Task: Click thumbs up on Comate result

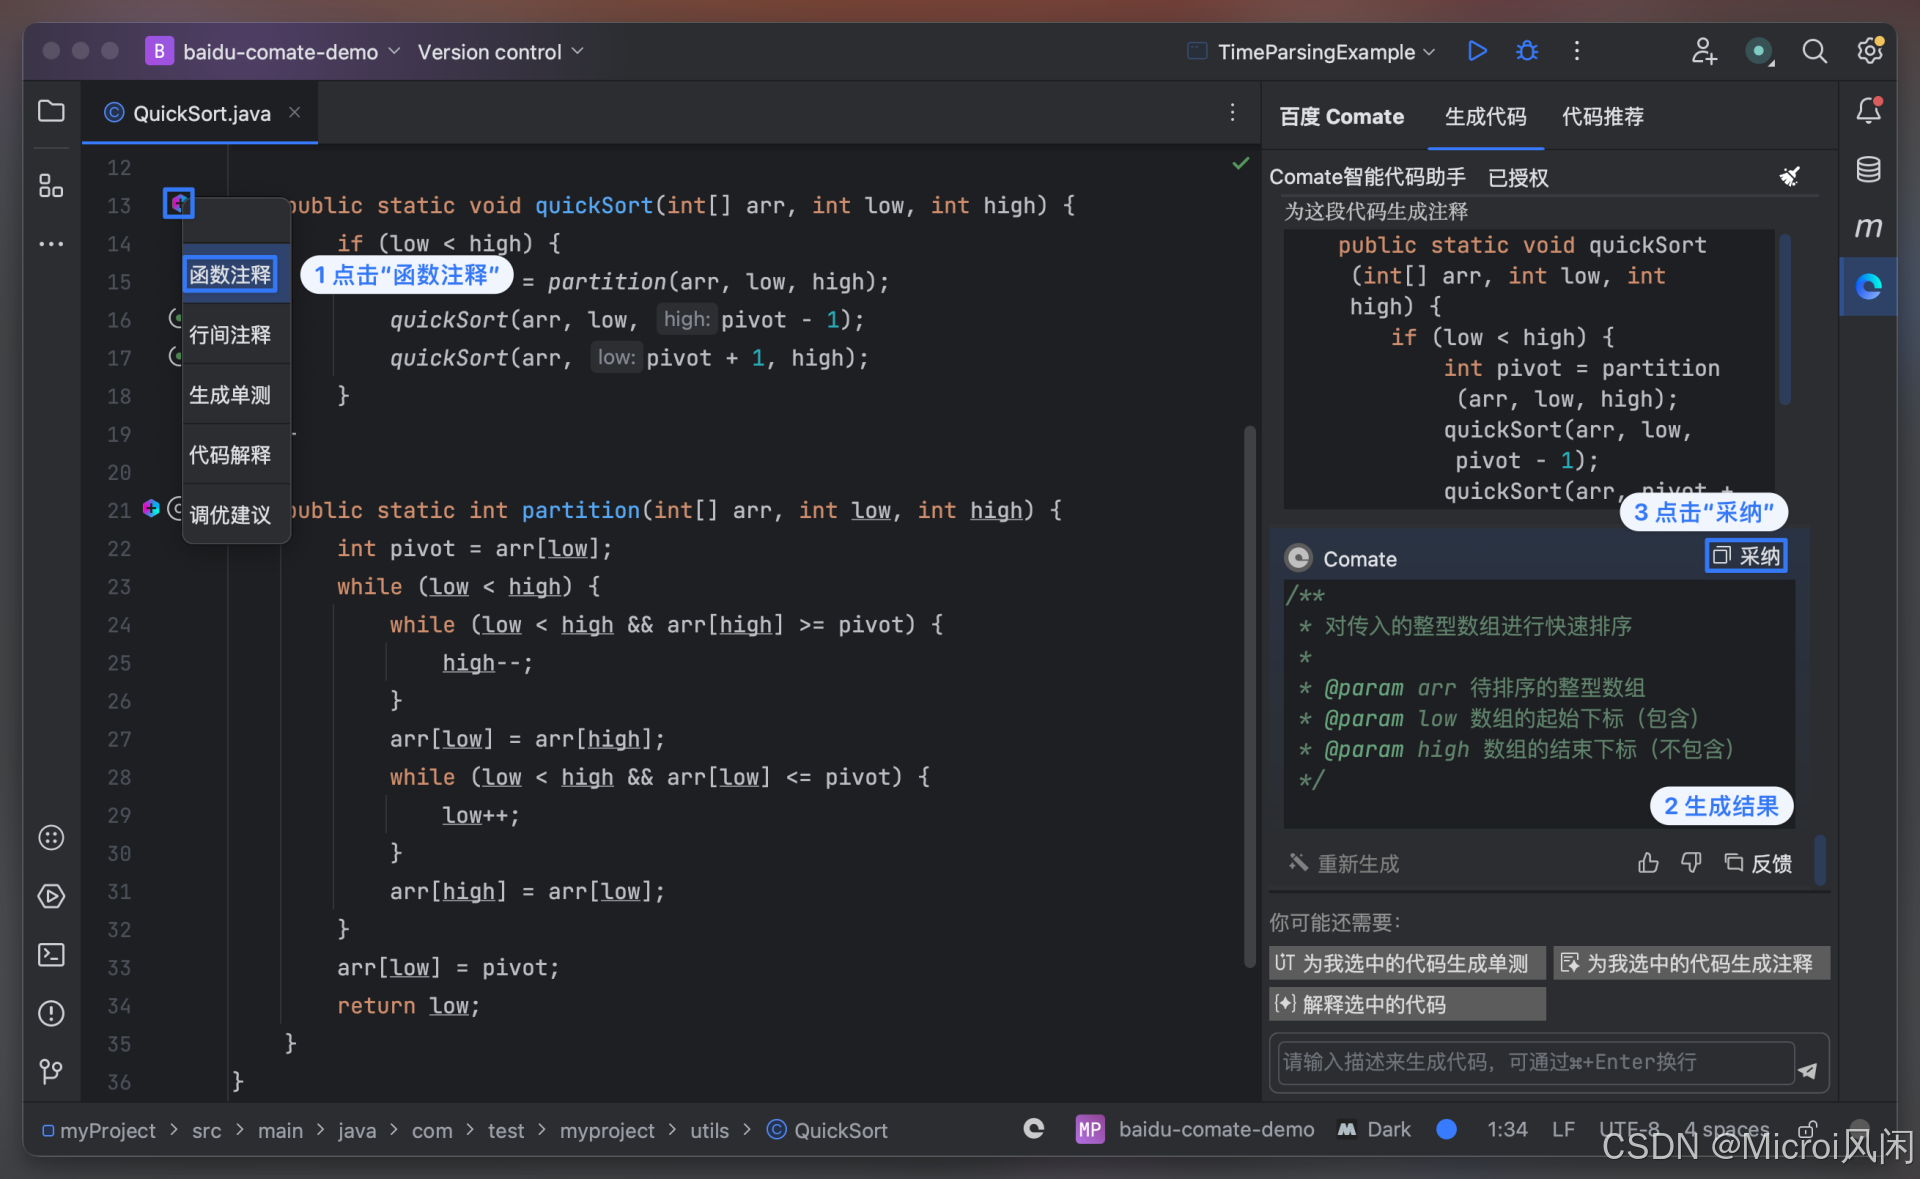Action: coord(1648,862)
